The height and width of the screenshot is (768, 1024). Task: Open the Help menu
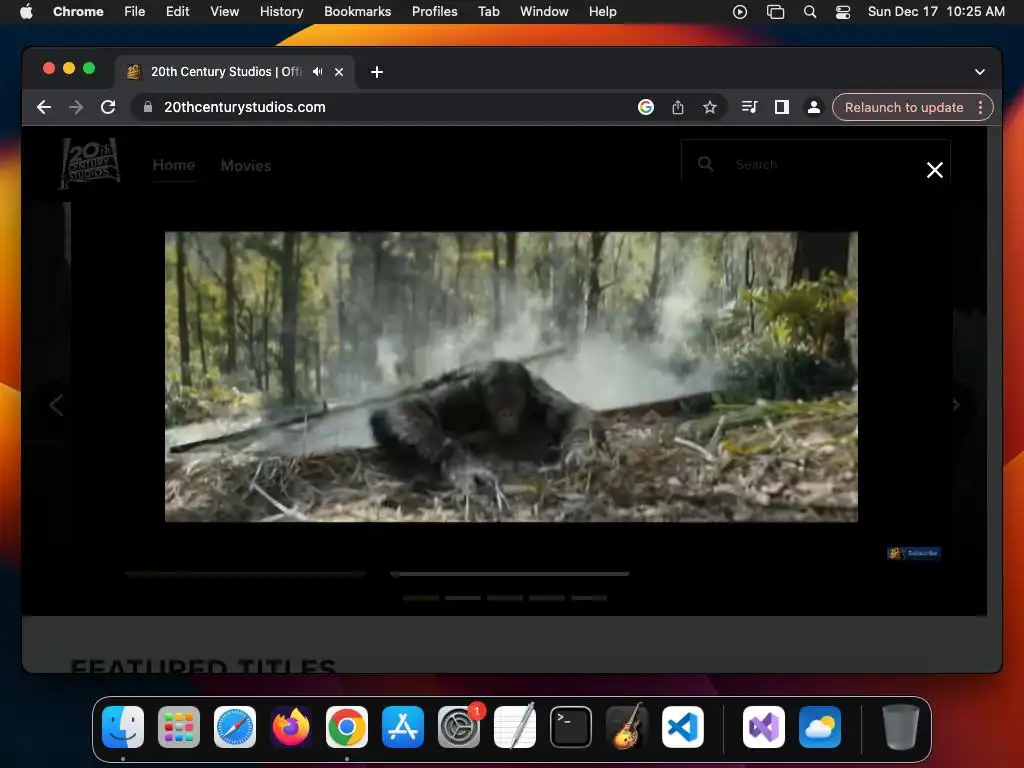(602, 12)
